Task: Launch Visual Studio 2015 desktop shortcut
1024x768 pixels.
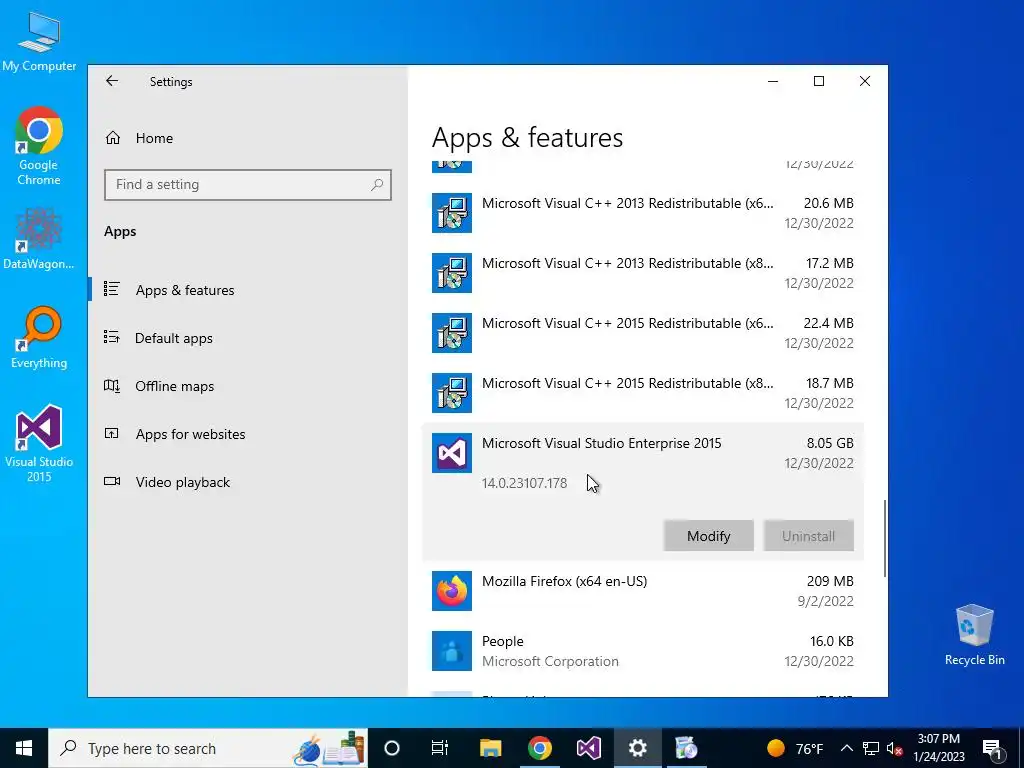Action: [x=39, y=443]
